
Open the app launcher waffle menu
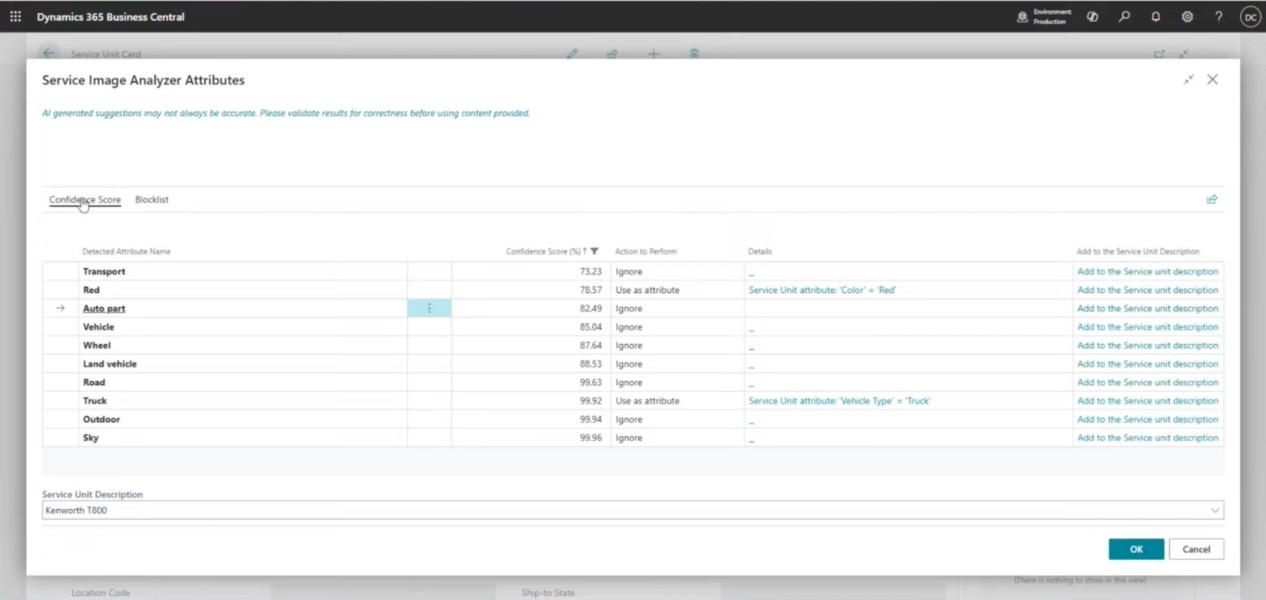pos(15,16)
